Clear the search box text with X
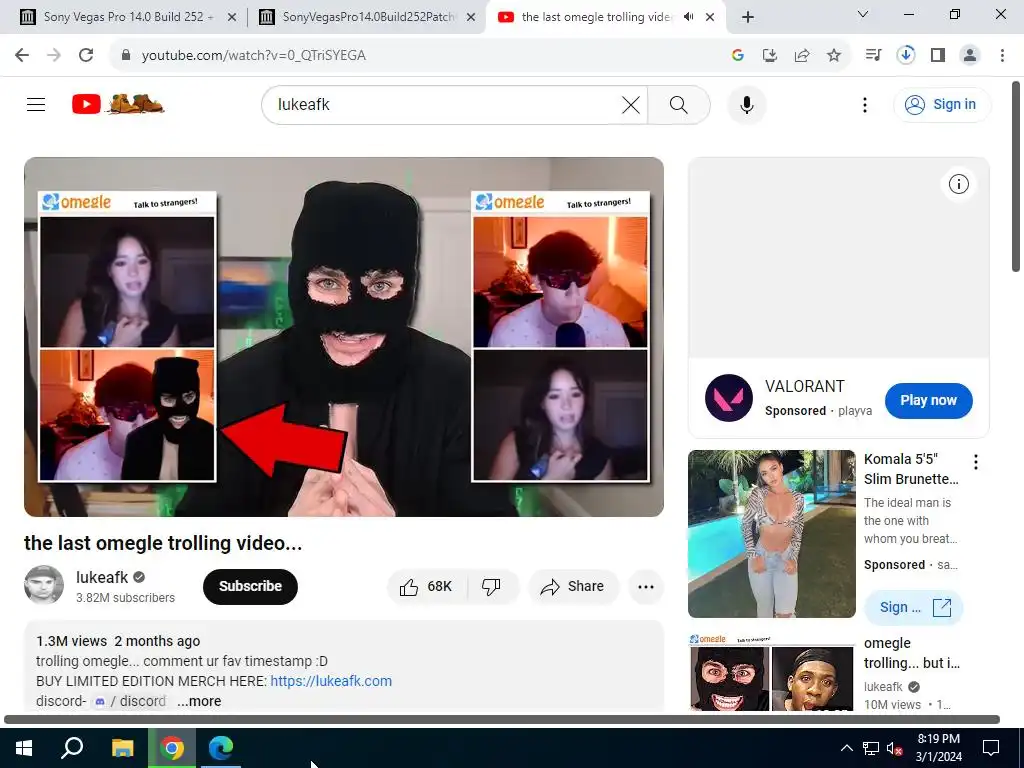The image size is (1024, 768). point(630,104)
